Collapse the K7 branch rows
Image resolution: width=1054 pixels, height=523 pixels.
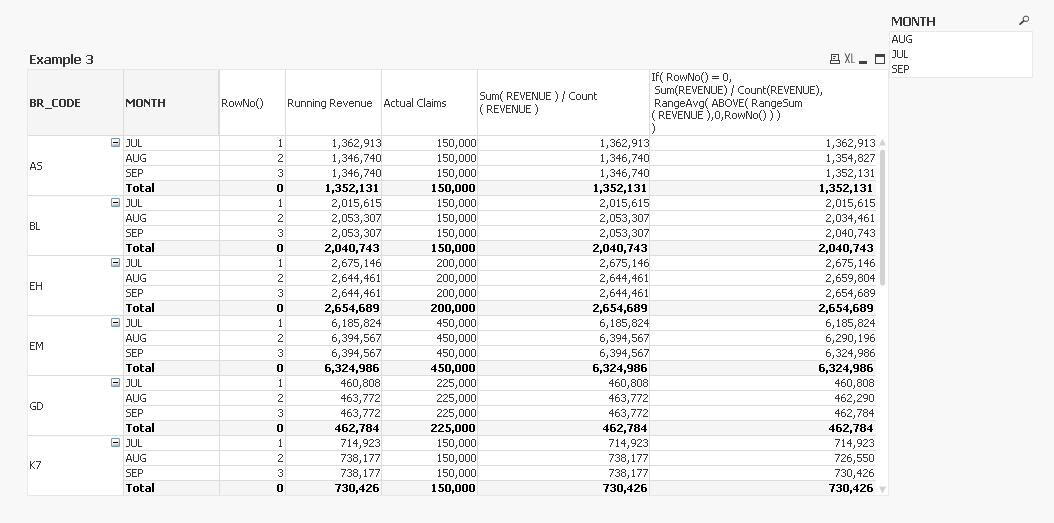[x=116, y=443]
